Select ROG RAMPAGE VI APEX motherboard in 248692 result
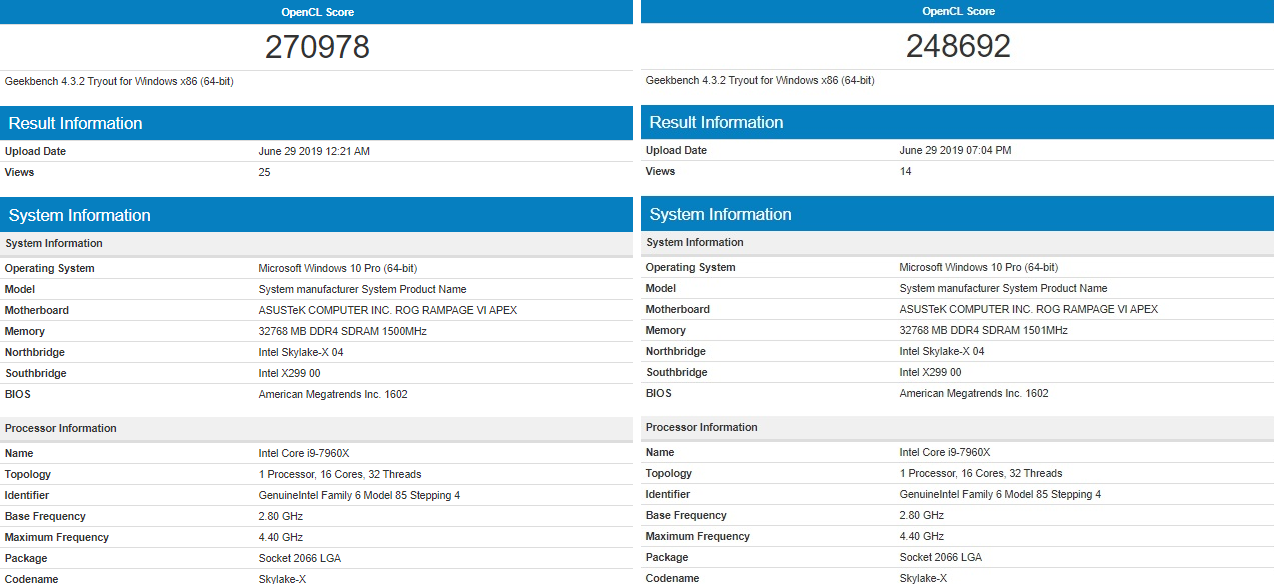 tap(1028, 309)
